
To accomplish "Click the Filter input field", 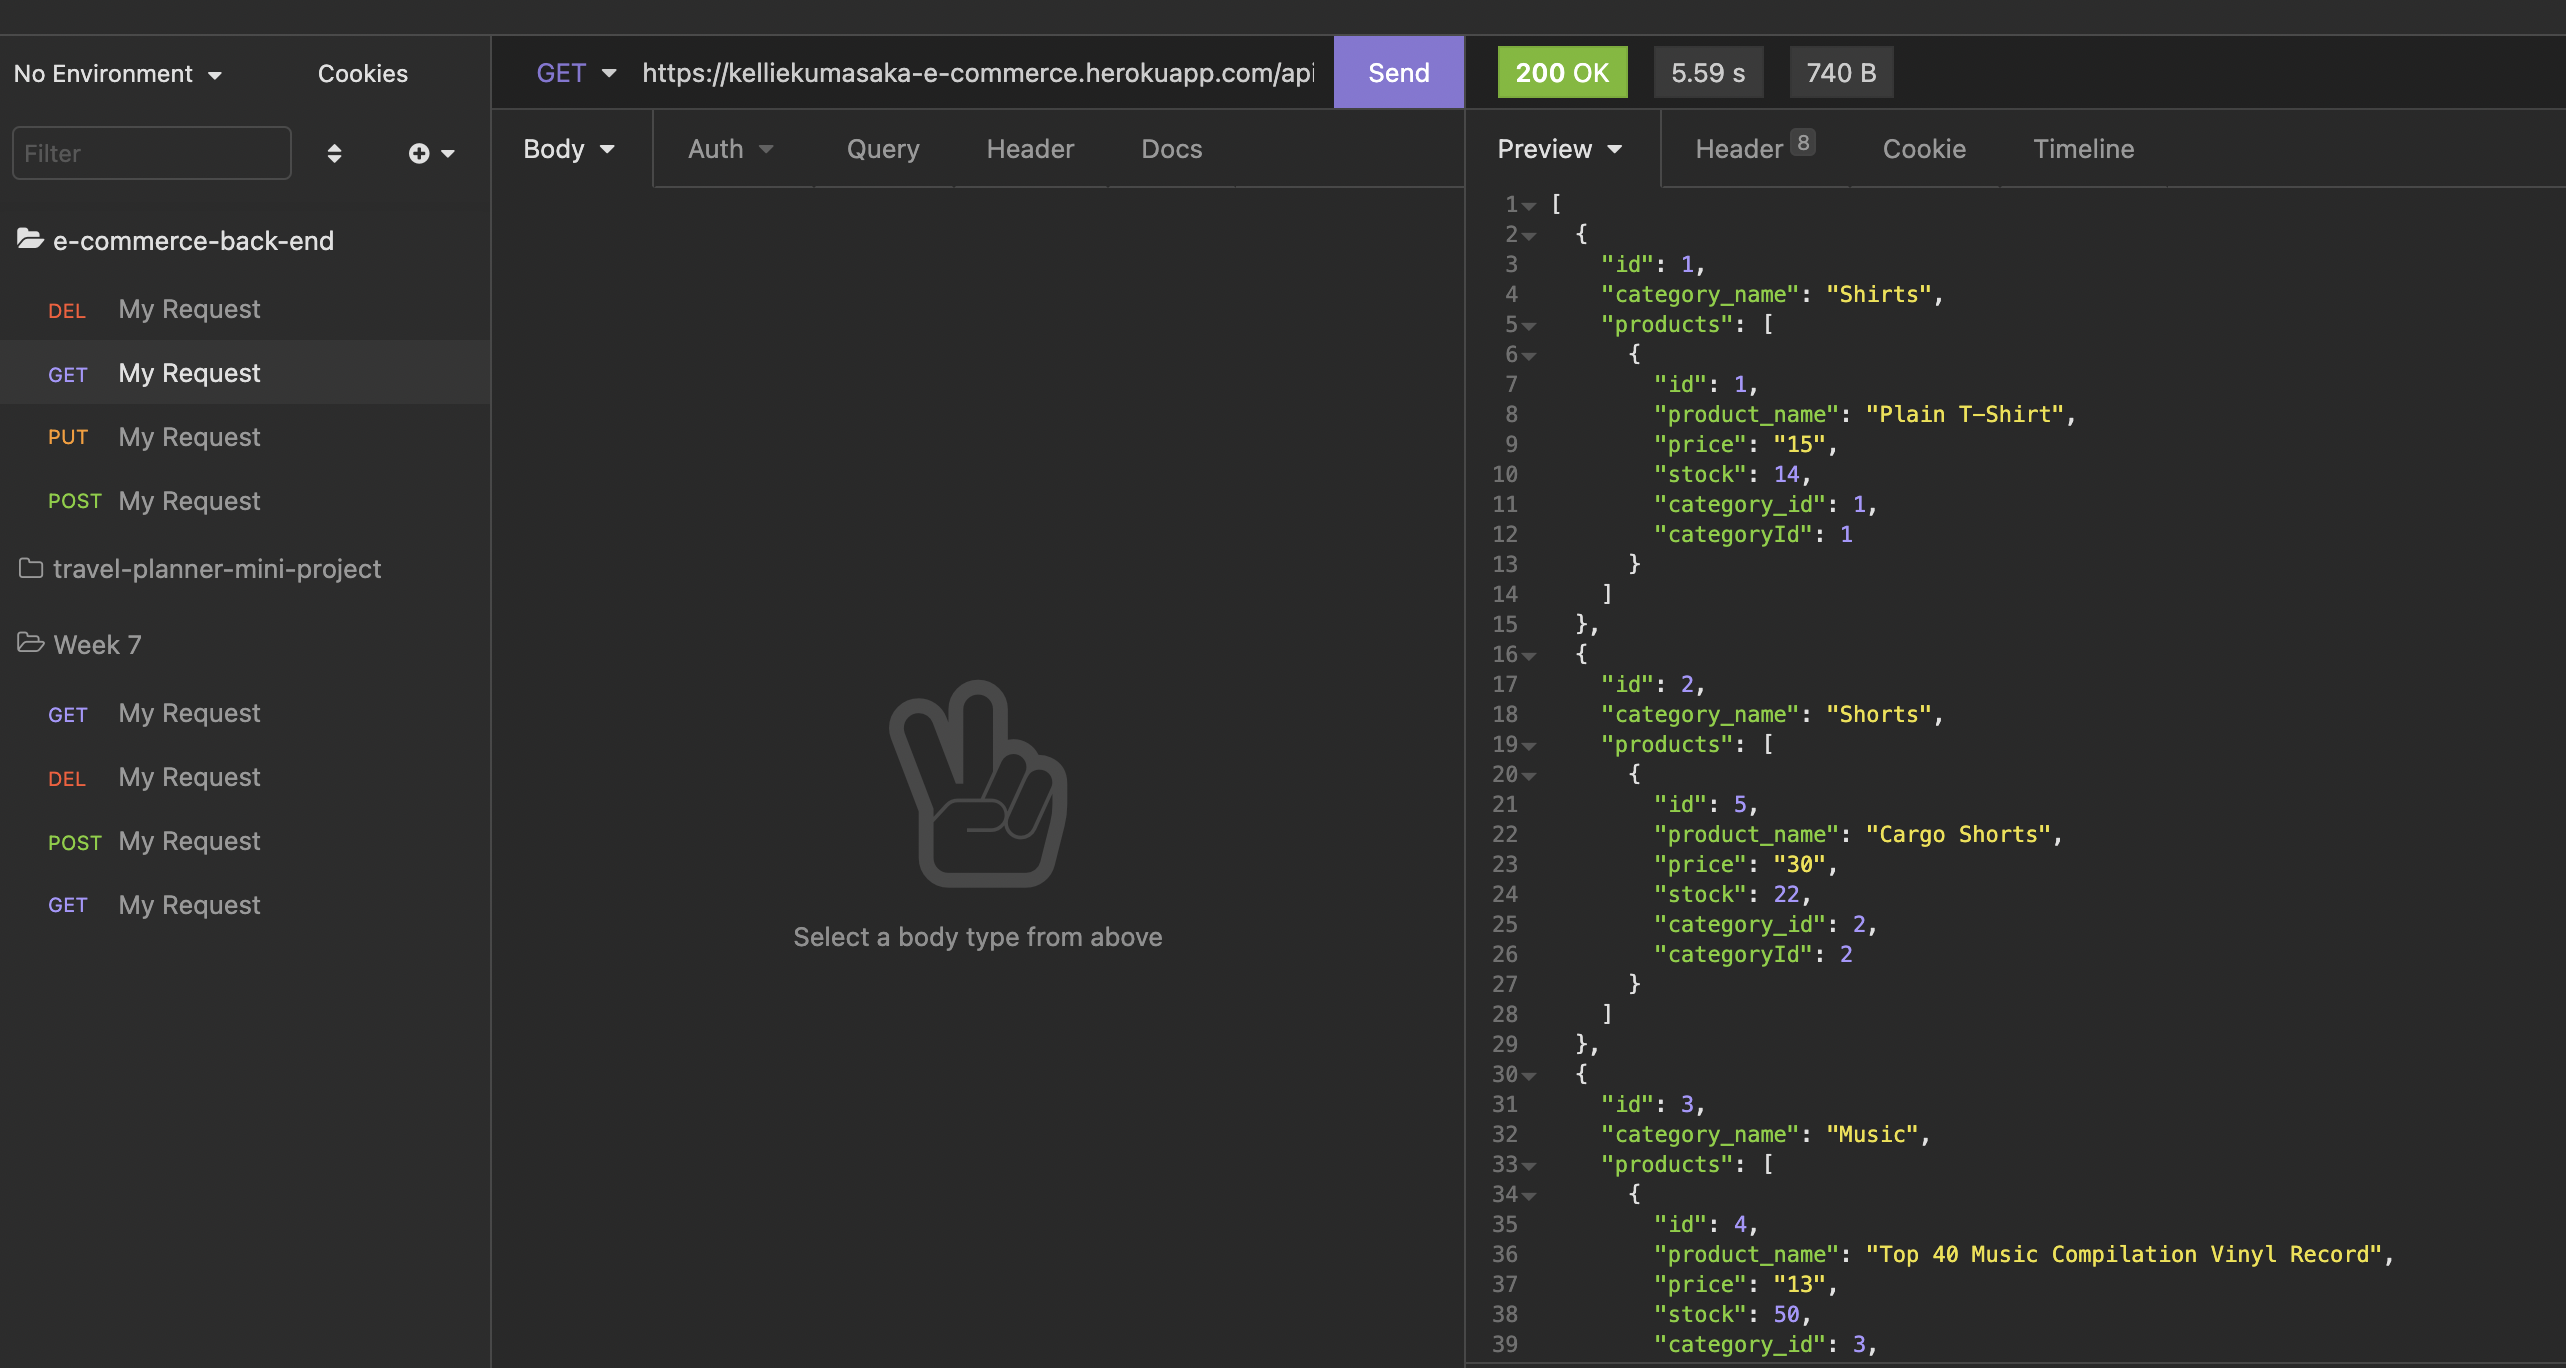I will (152, 153).
